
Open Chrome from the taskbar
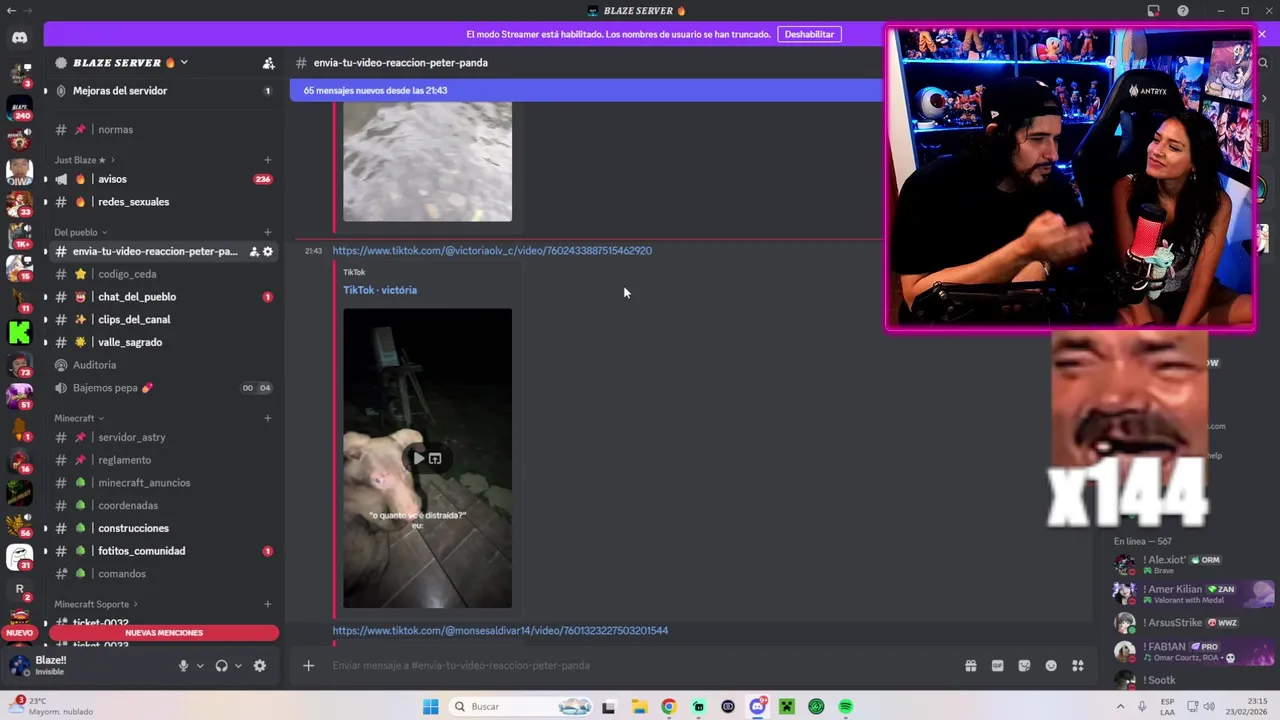[x=669, y=707]
